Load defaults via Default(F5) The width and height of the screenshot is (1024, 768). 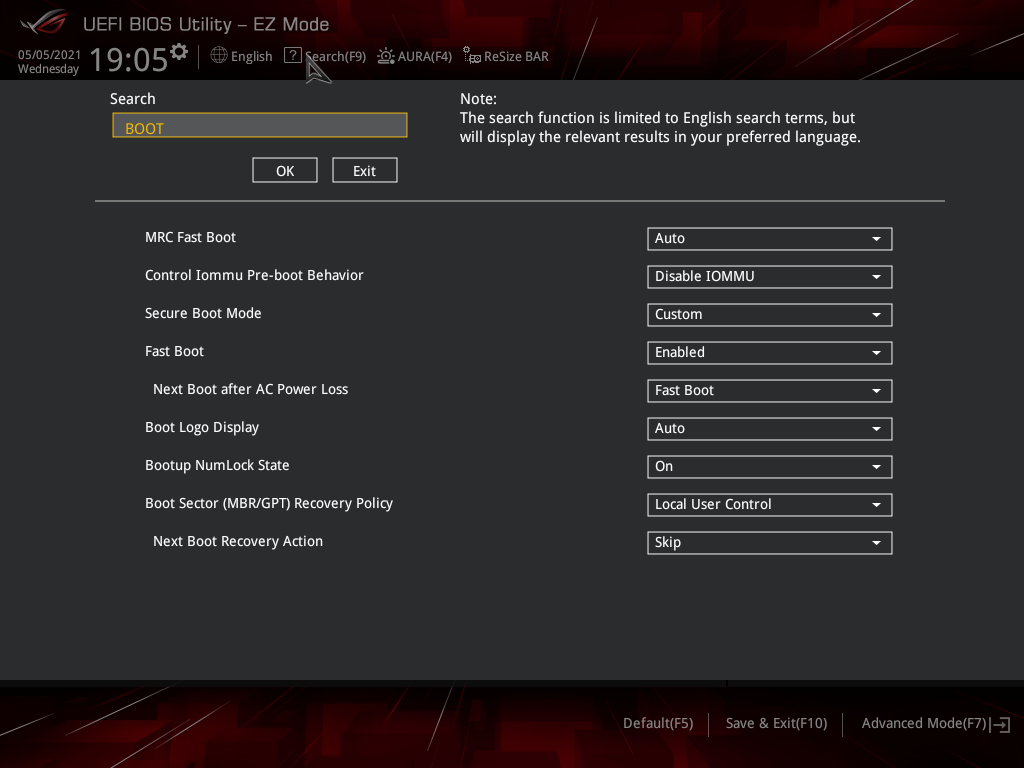click(658, 723)
